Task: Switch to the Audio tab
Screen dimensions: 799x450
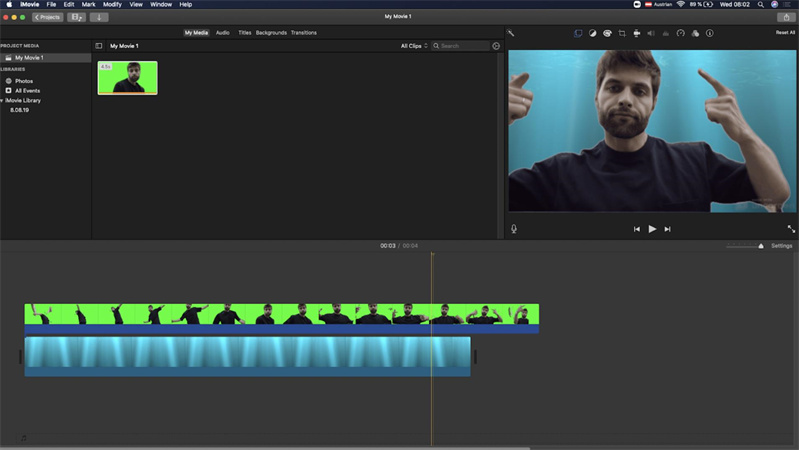Action: [x=223, y=33]
